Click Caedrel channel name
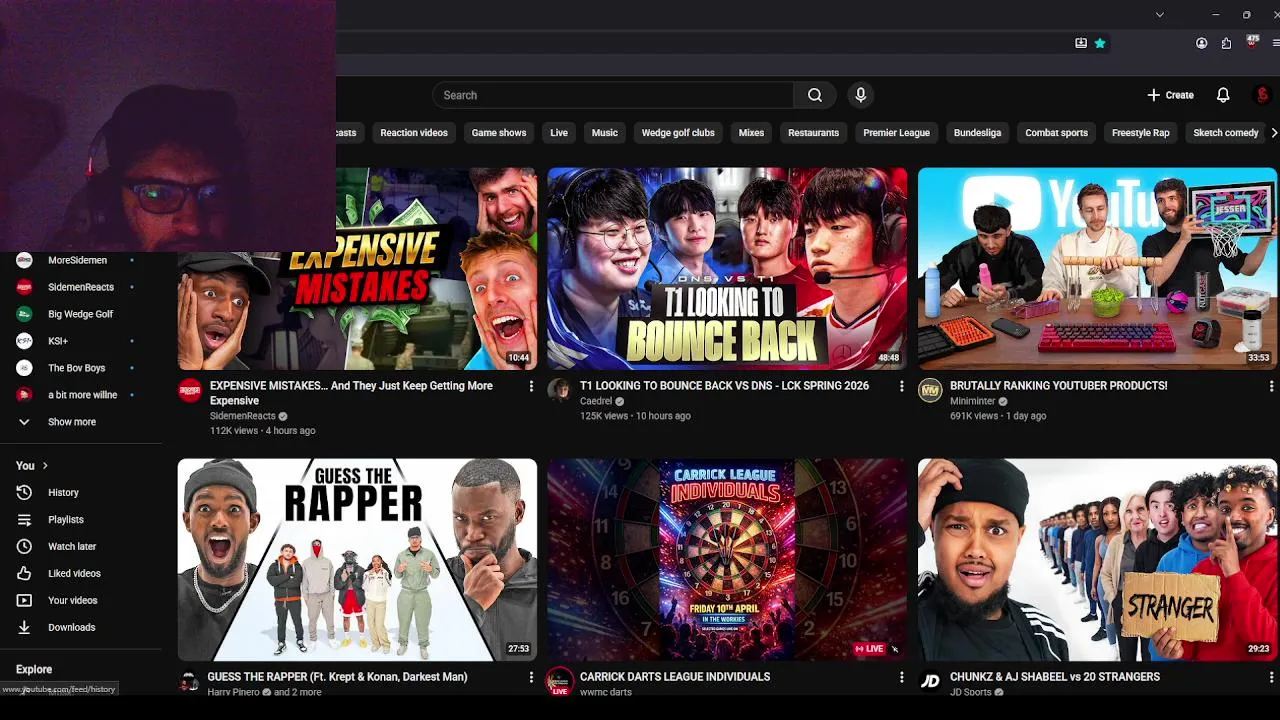 tap(596, 401)
